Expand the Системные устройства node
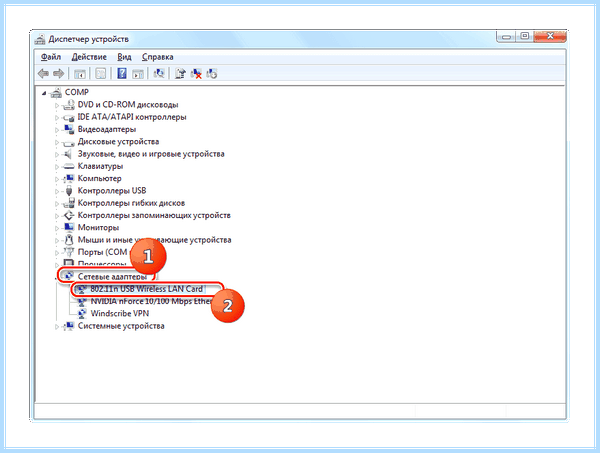 tap(57, 326)
